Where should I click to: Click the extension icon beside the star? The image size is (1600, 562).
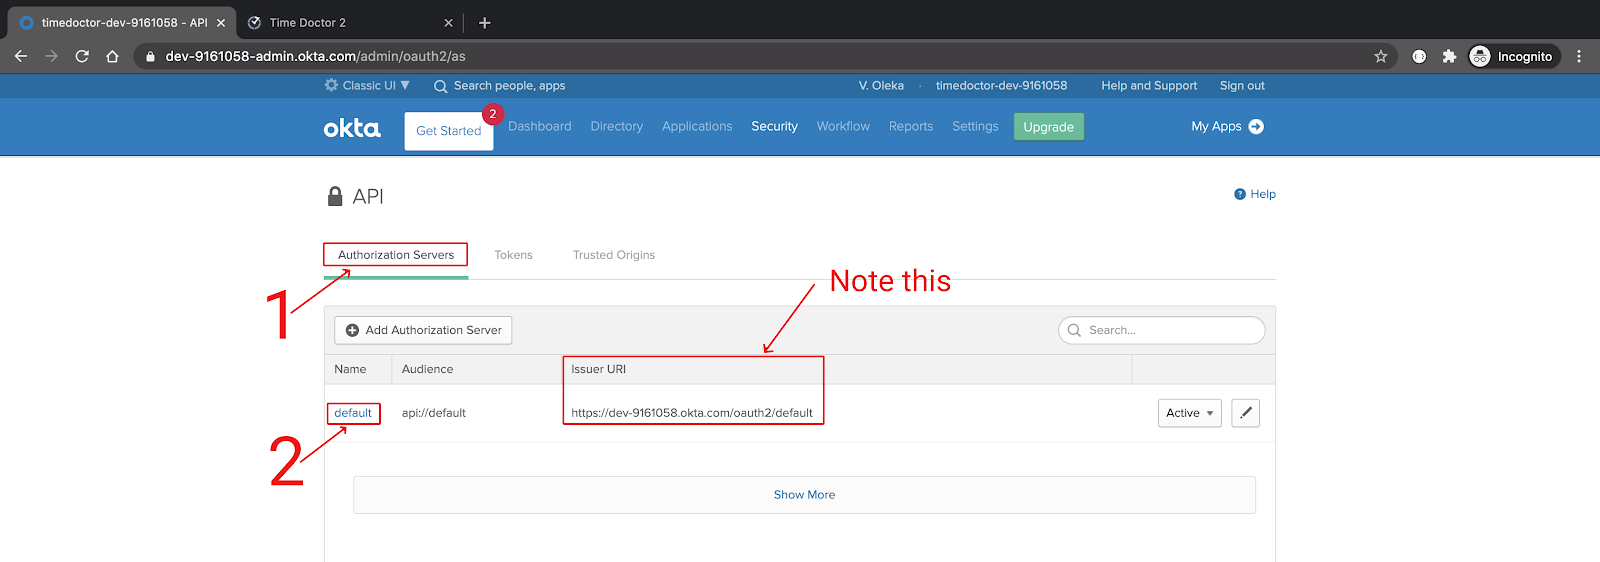(1419, 56)
